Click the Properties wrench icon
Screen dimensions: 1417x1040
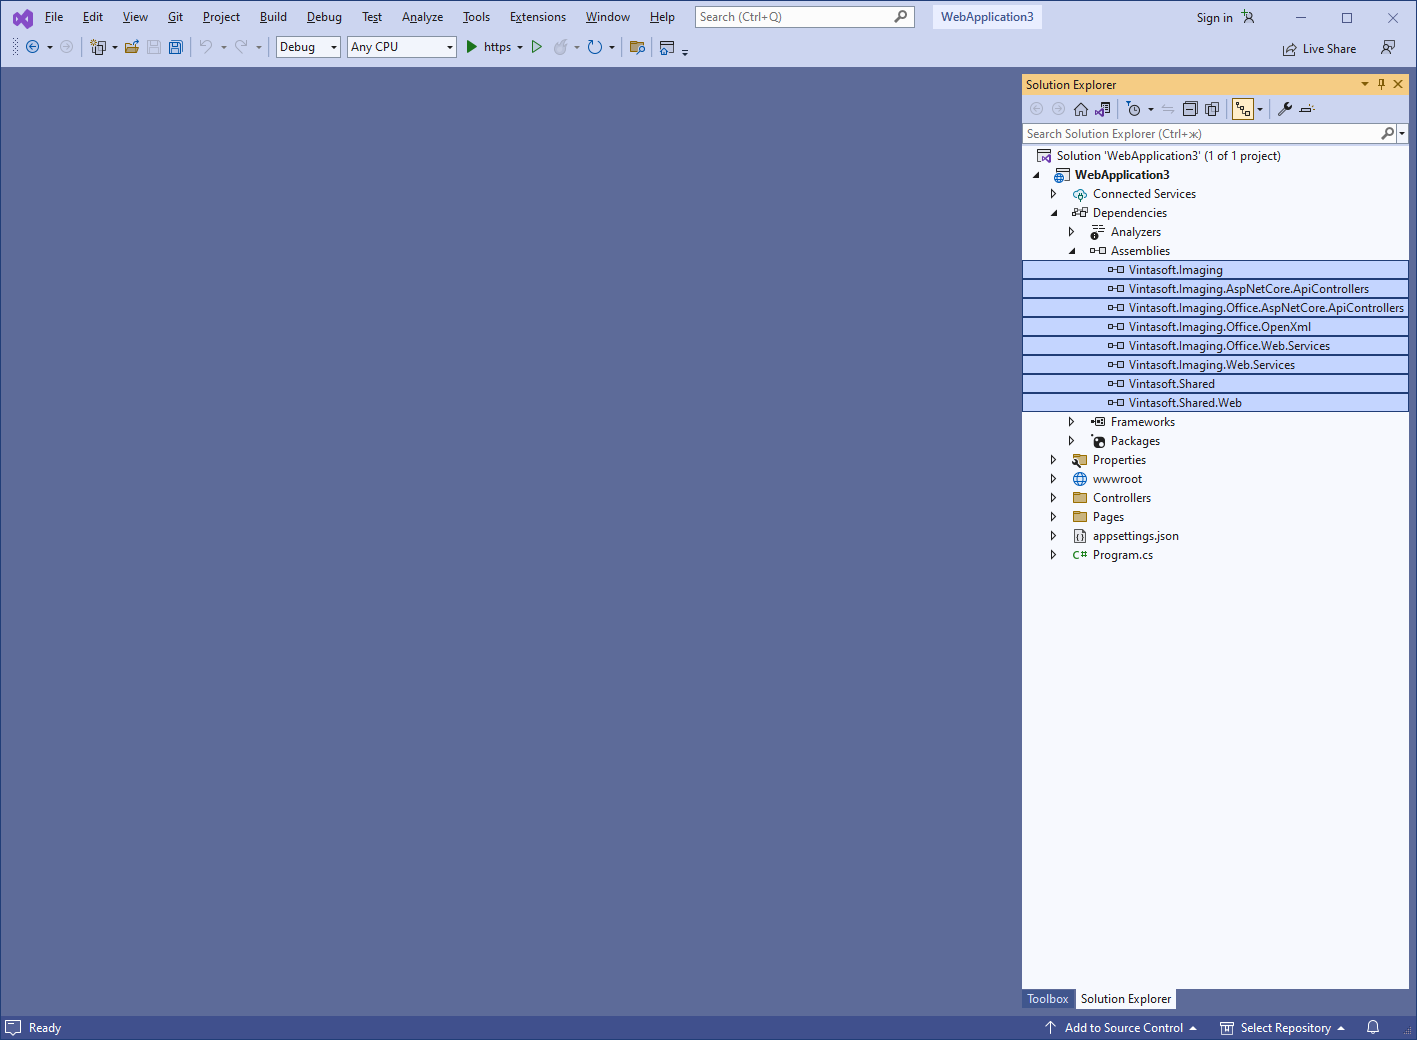click(1285, 109)
